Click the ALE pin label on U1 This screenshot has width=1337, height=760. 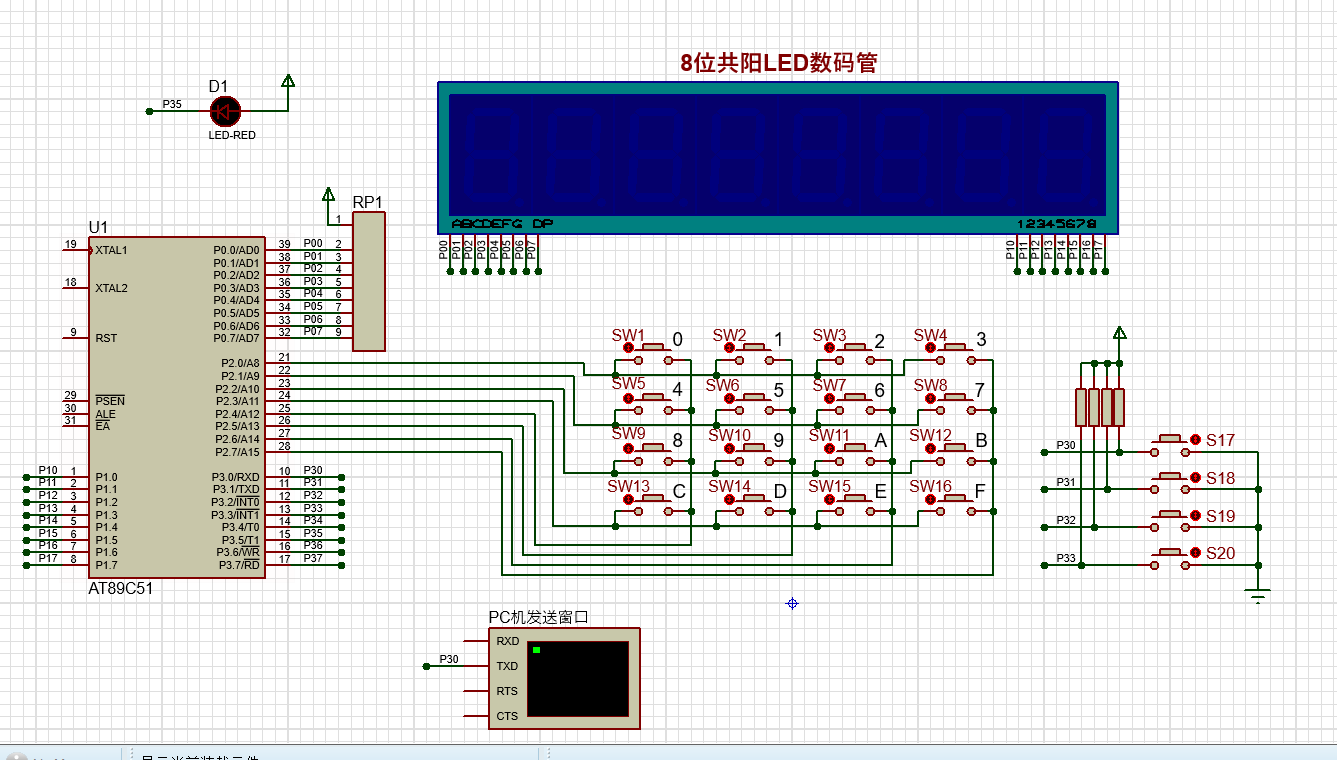point(105,414)
